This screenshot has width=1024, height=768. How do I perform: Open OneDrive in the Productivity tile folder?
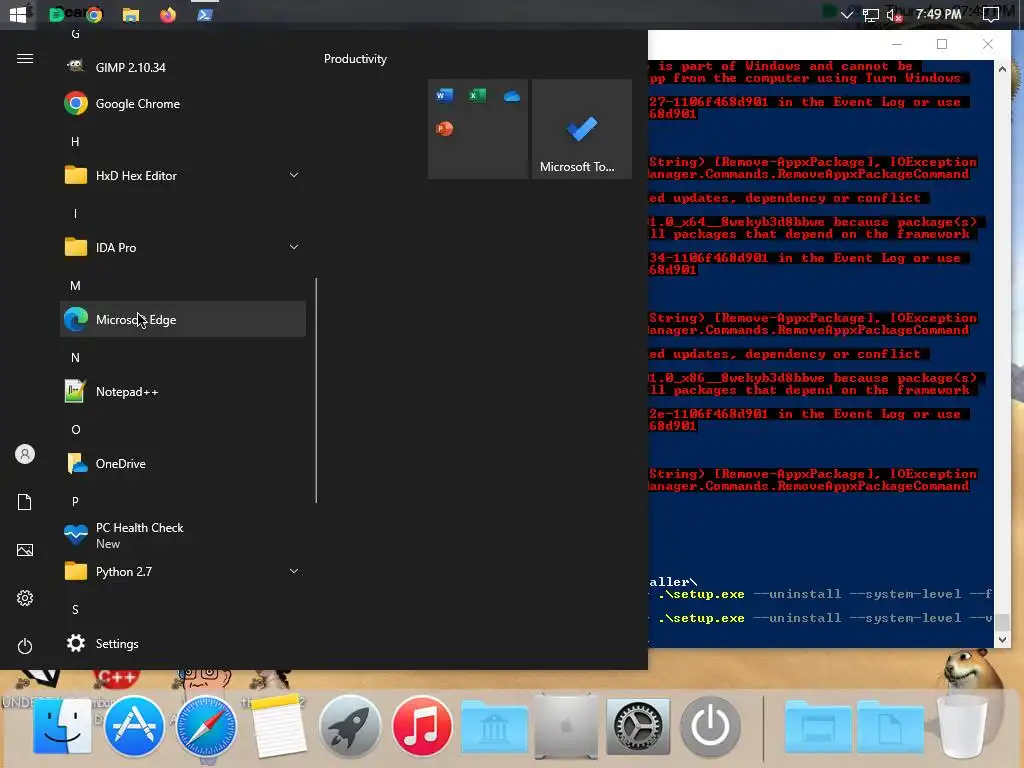tap(512, 96)
